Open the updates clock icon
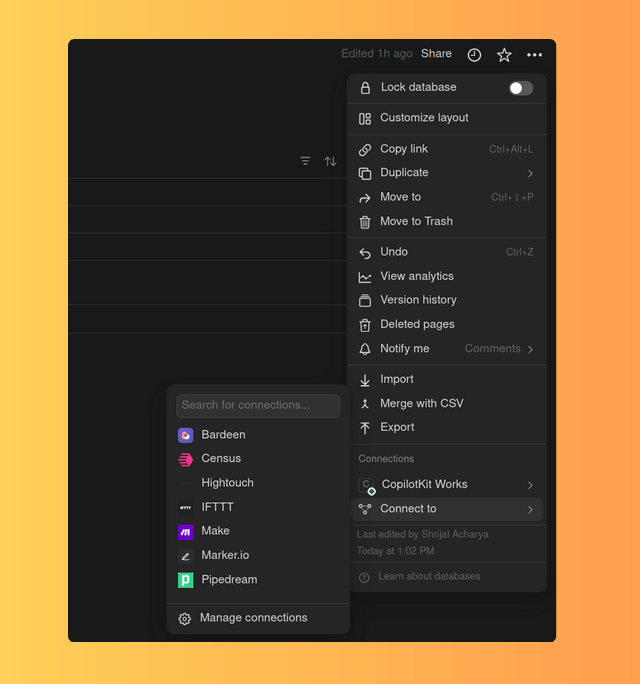 (x=474, y=55)
